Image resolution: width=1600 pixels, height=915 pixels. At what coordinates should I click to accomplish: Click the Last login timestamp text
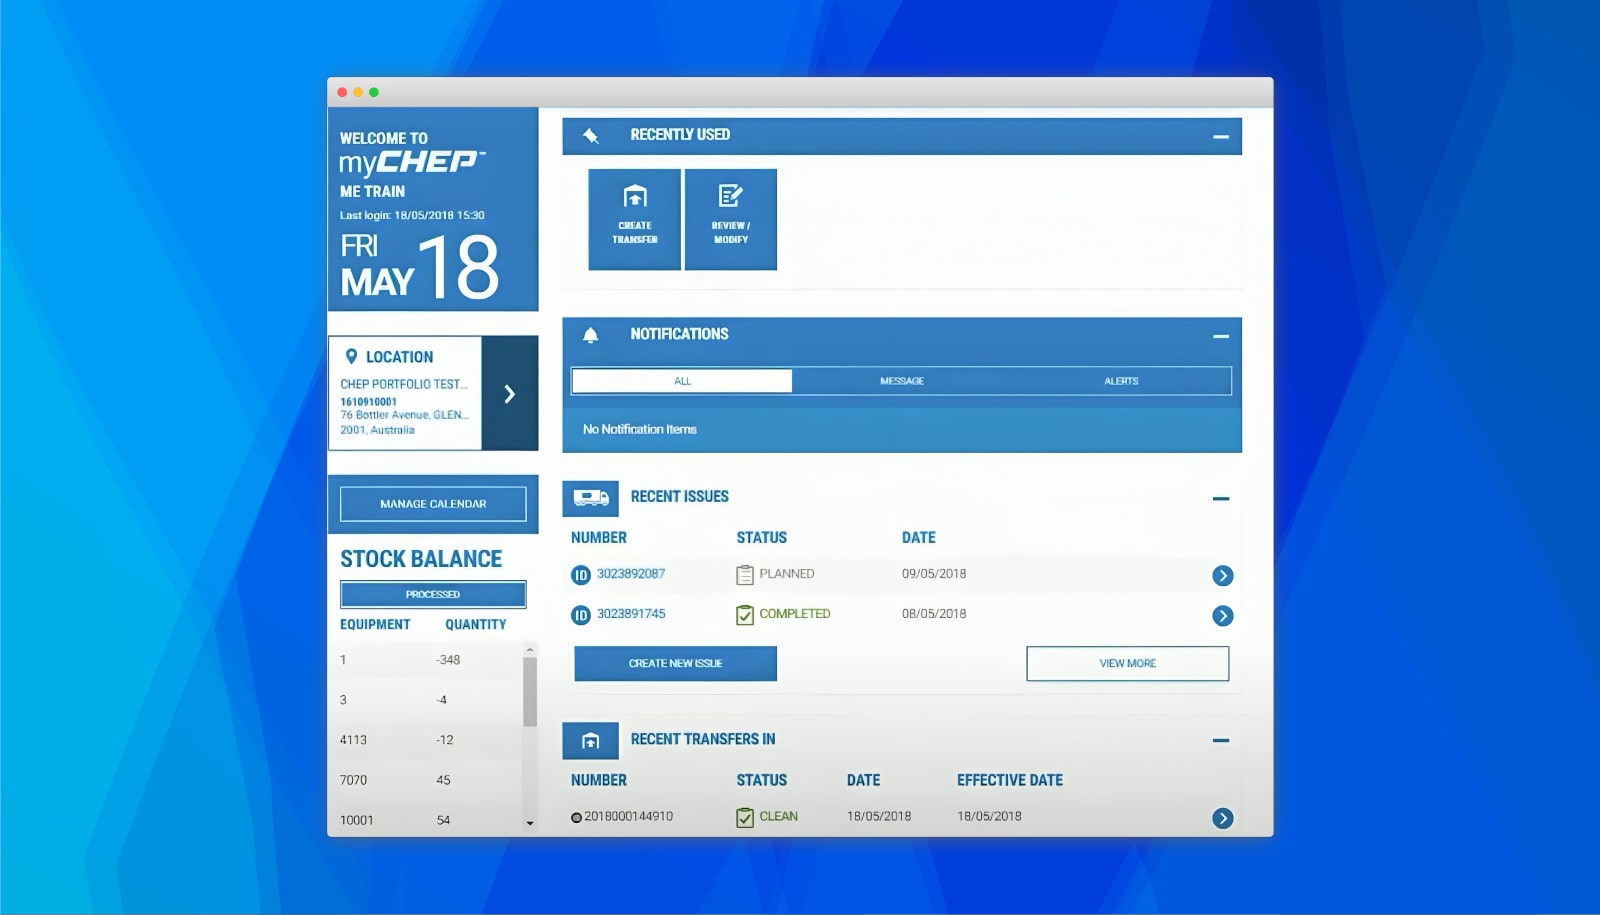(x=412, y=215)
